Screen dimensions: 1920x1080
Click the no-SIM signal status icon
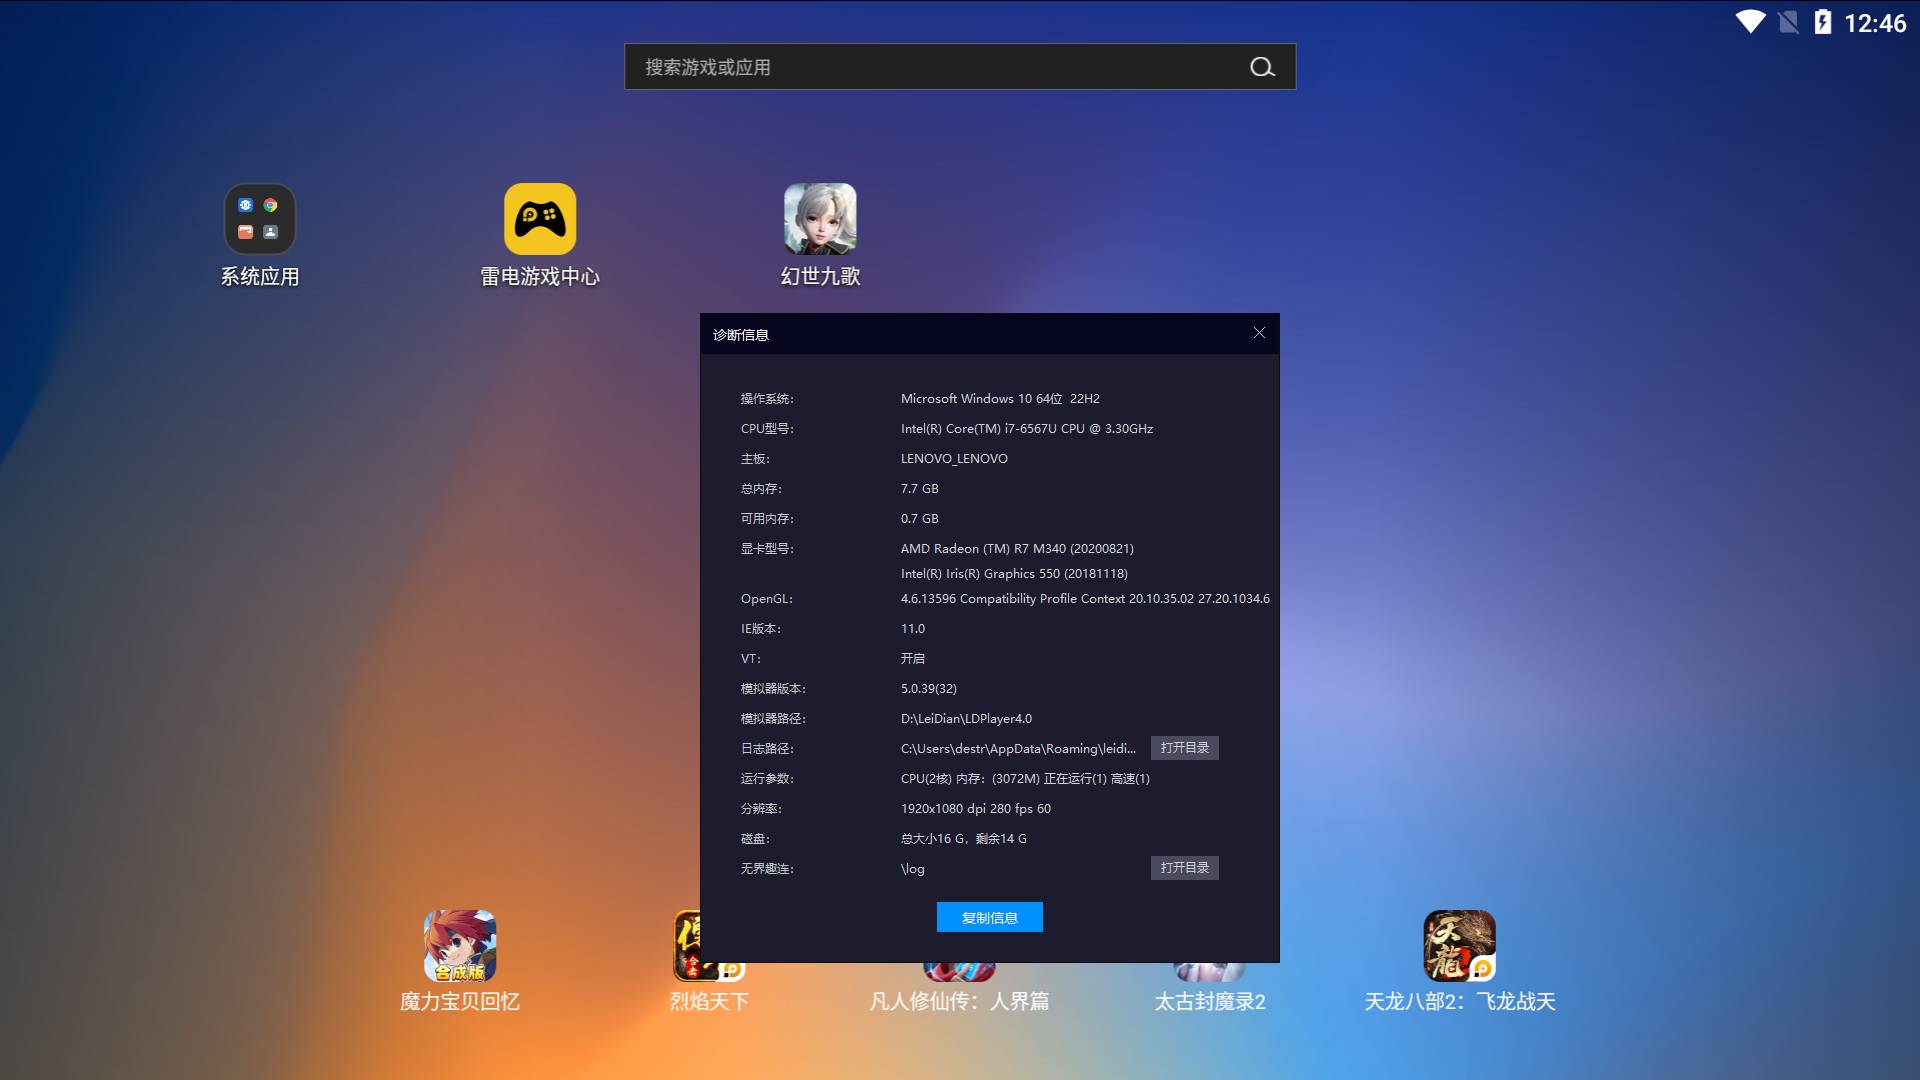pos(1788,22)
